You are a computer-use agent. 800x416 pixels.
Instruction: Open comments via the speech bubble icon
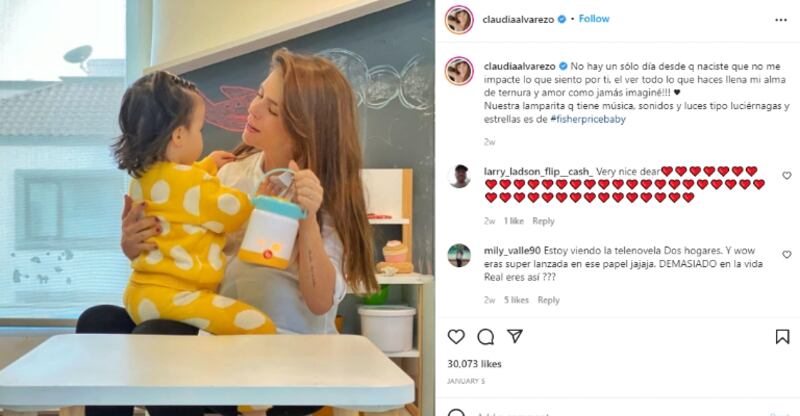(x=486, y=337)
